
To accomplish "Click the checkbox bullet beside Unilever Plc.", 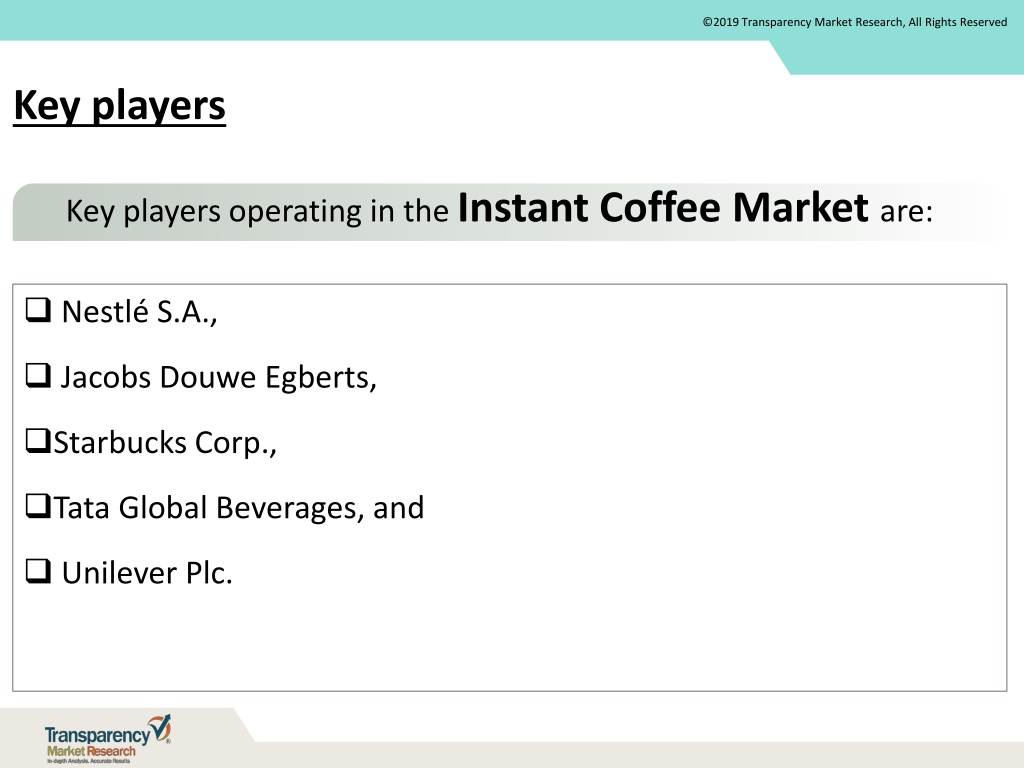I will [x=39, y=571].
